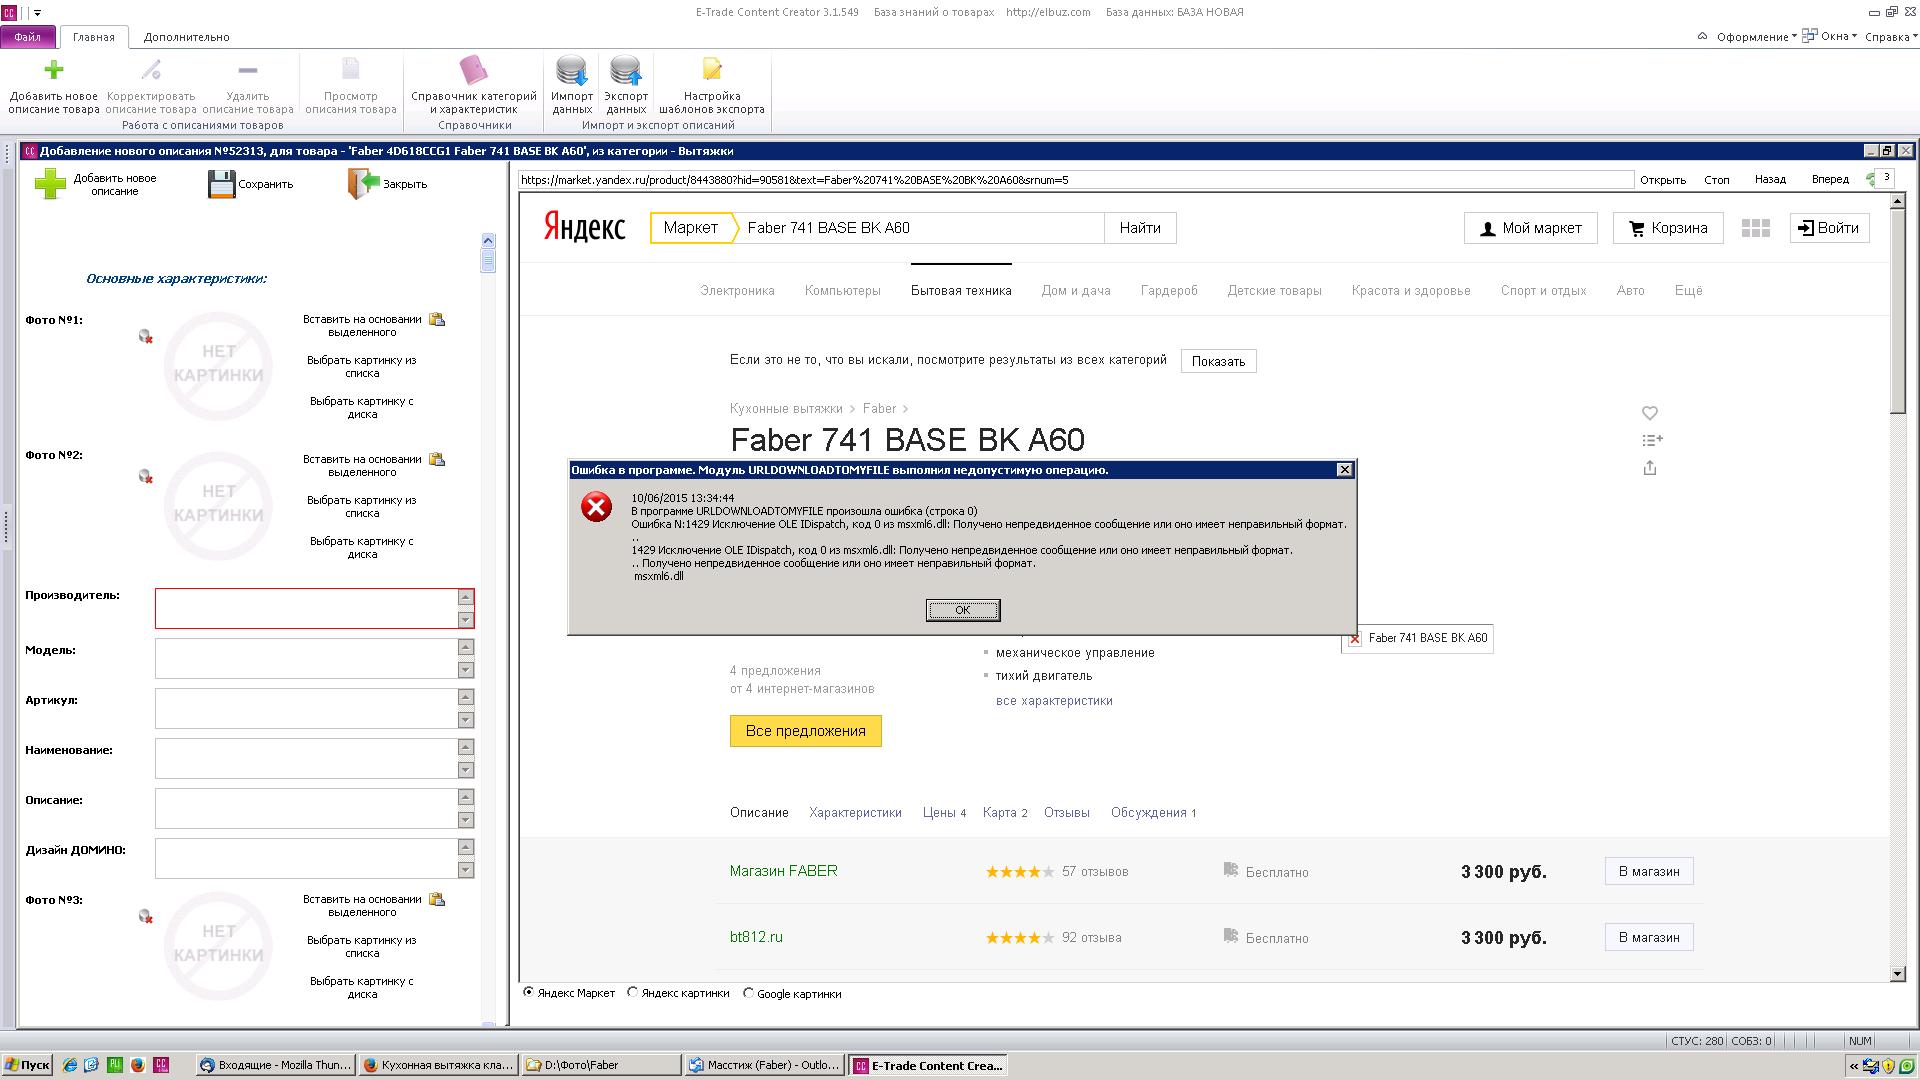Click the ribbon collapse arrow icon near Оформление
Screen dimensions: 1920x1080
[x=1702, y=36]
